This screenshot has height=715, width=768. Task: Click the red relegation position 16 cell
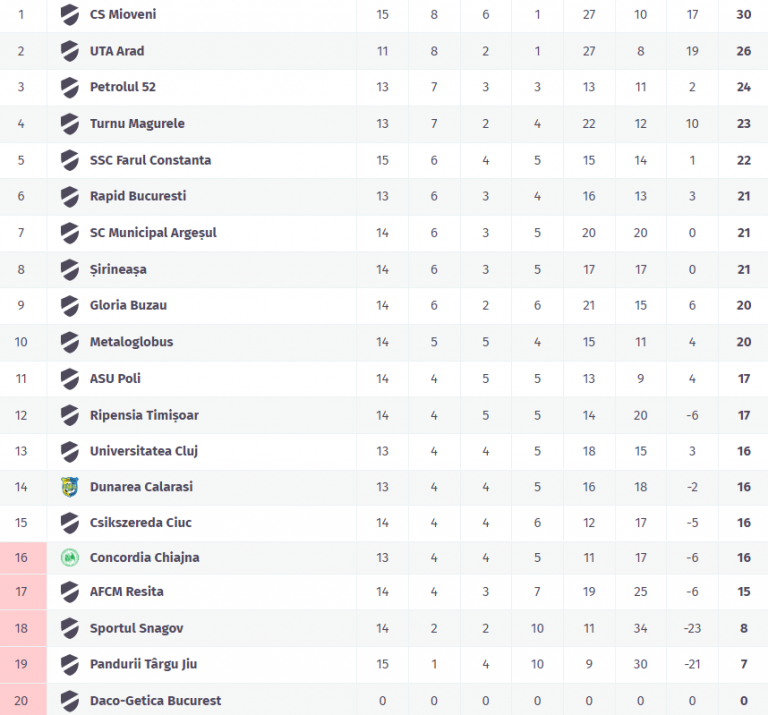click(21, 558)
